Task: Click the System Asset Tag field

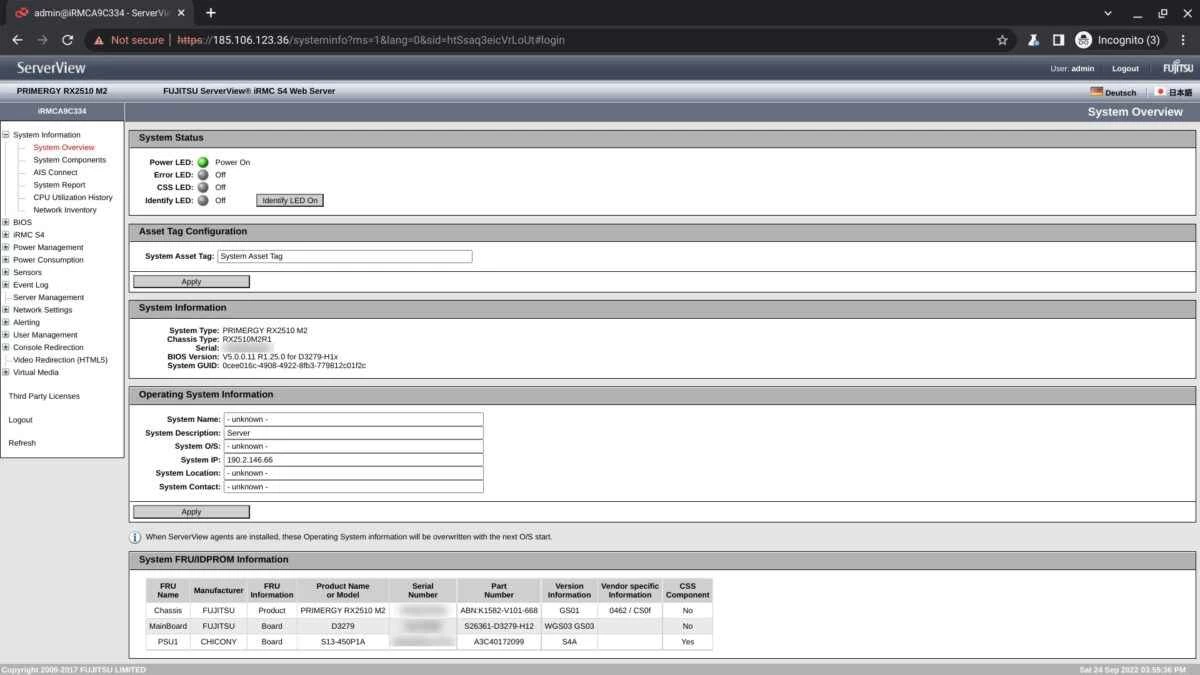Action: coord(344,256)
